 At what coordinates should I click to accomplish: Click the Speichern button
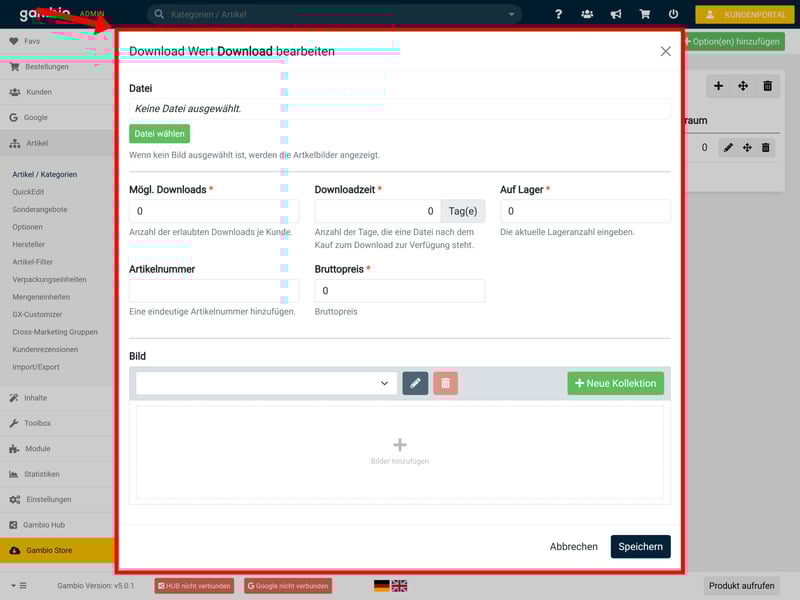tap(640, 547)
